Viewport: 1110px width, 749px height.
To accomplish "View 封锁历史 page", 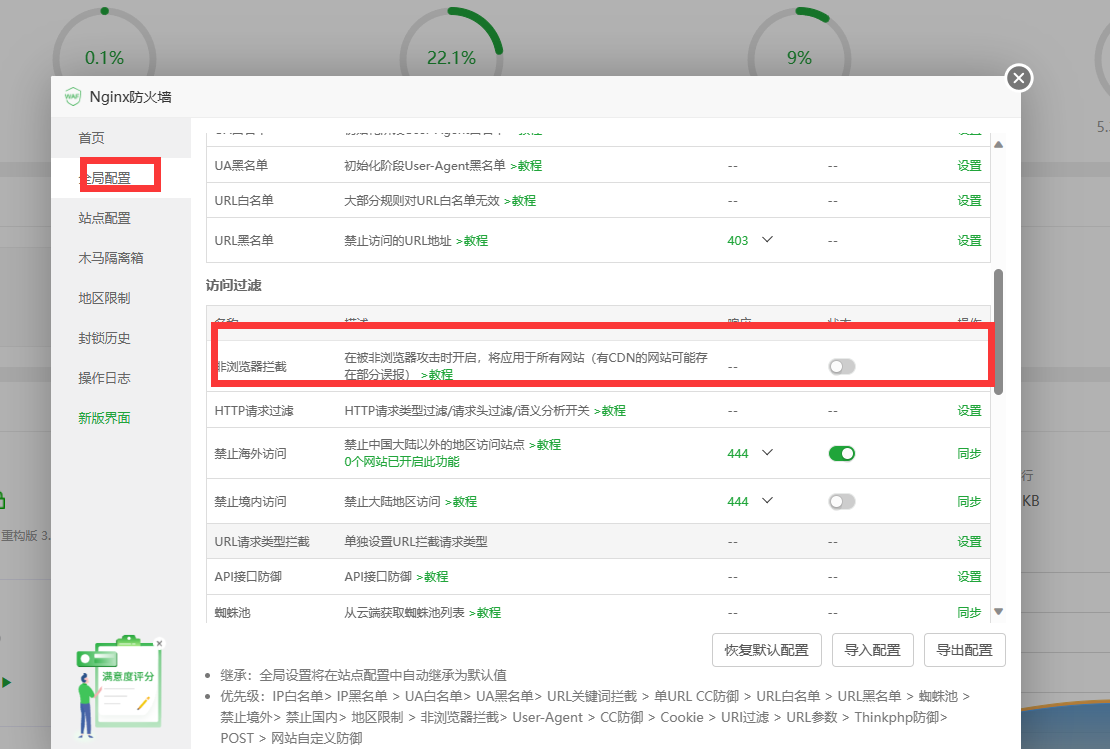I will [105, 338].
